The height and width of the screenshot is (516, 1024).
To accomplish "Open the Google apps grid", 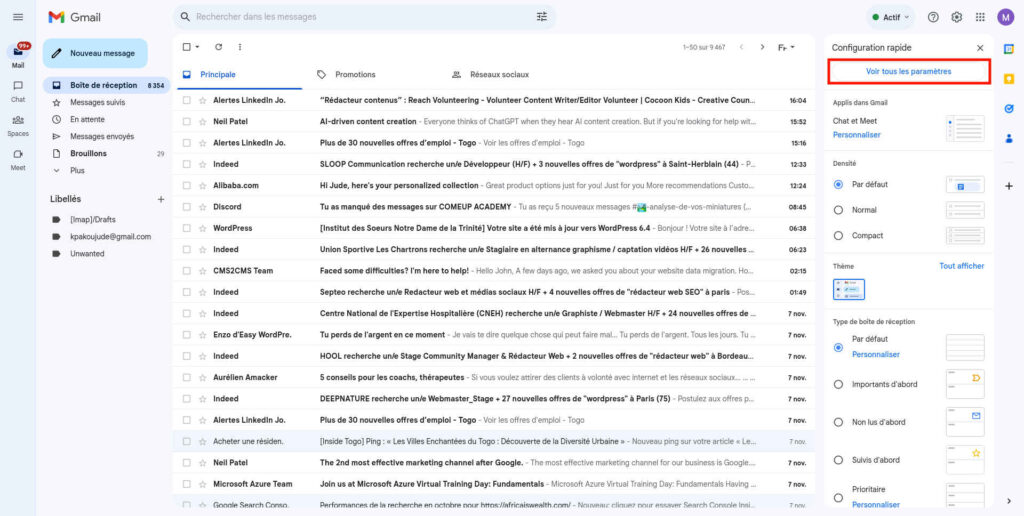I will pos(980,17).
